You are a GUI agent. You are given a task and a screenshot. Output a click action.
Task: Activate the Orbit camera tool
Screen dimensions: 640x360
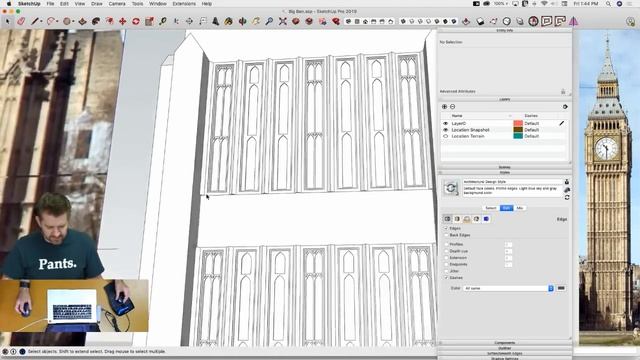point(242,21)
